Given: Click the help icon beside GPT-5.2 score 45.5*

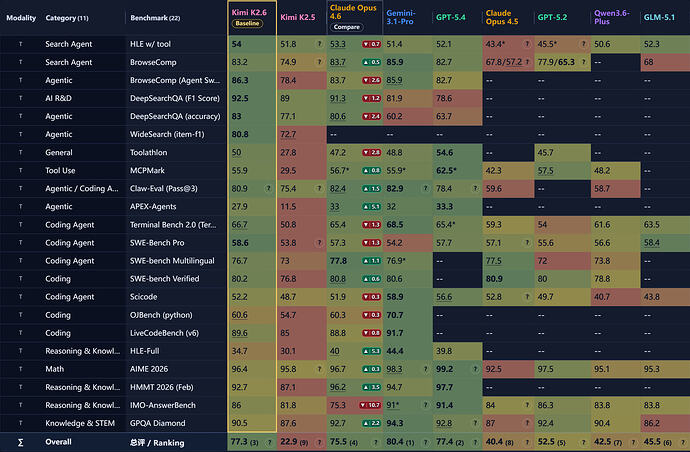Looking at the screenshot, I should pos(584,44).
